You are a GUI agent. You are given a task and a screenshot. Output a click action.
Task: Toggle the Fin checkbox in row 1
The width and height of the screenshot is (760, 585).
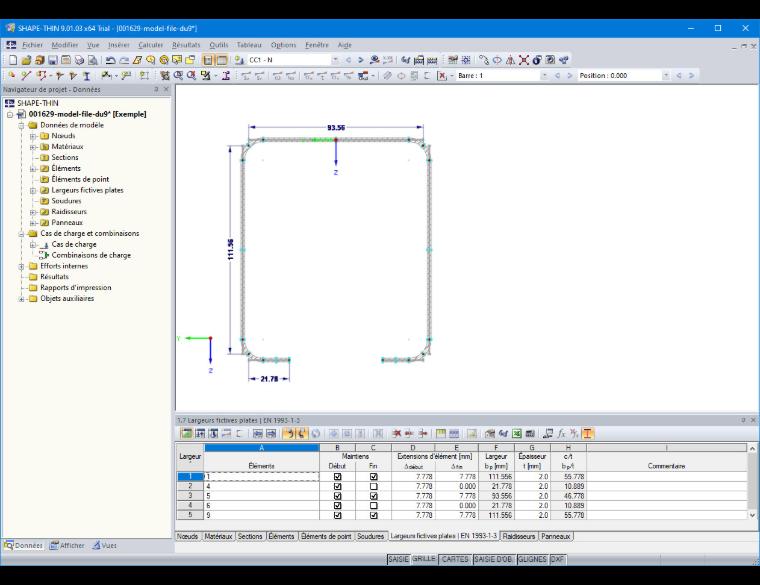point(373,477)
